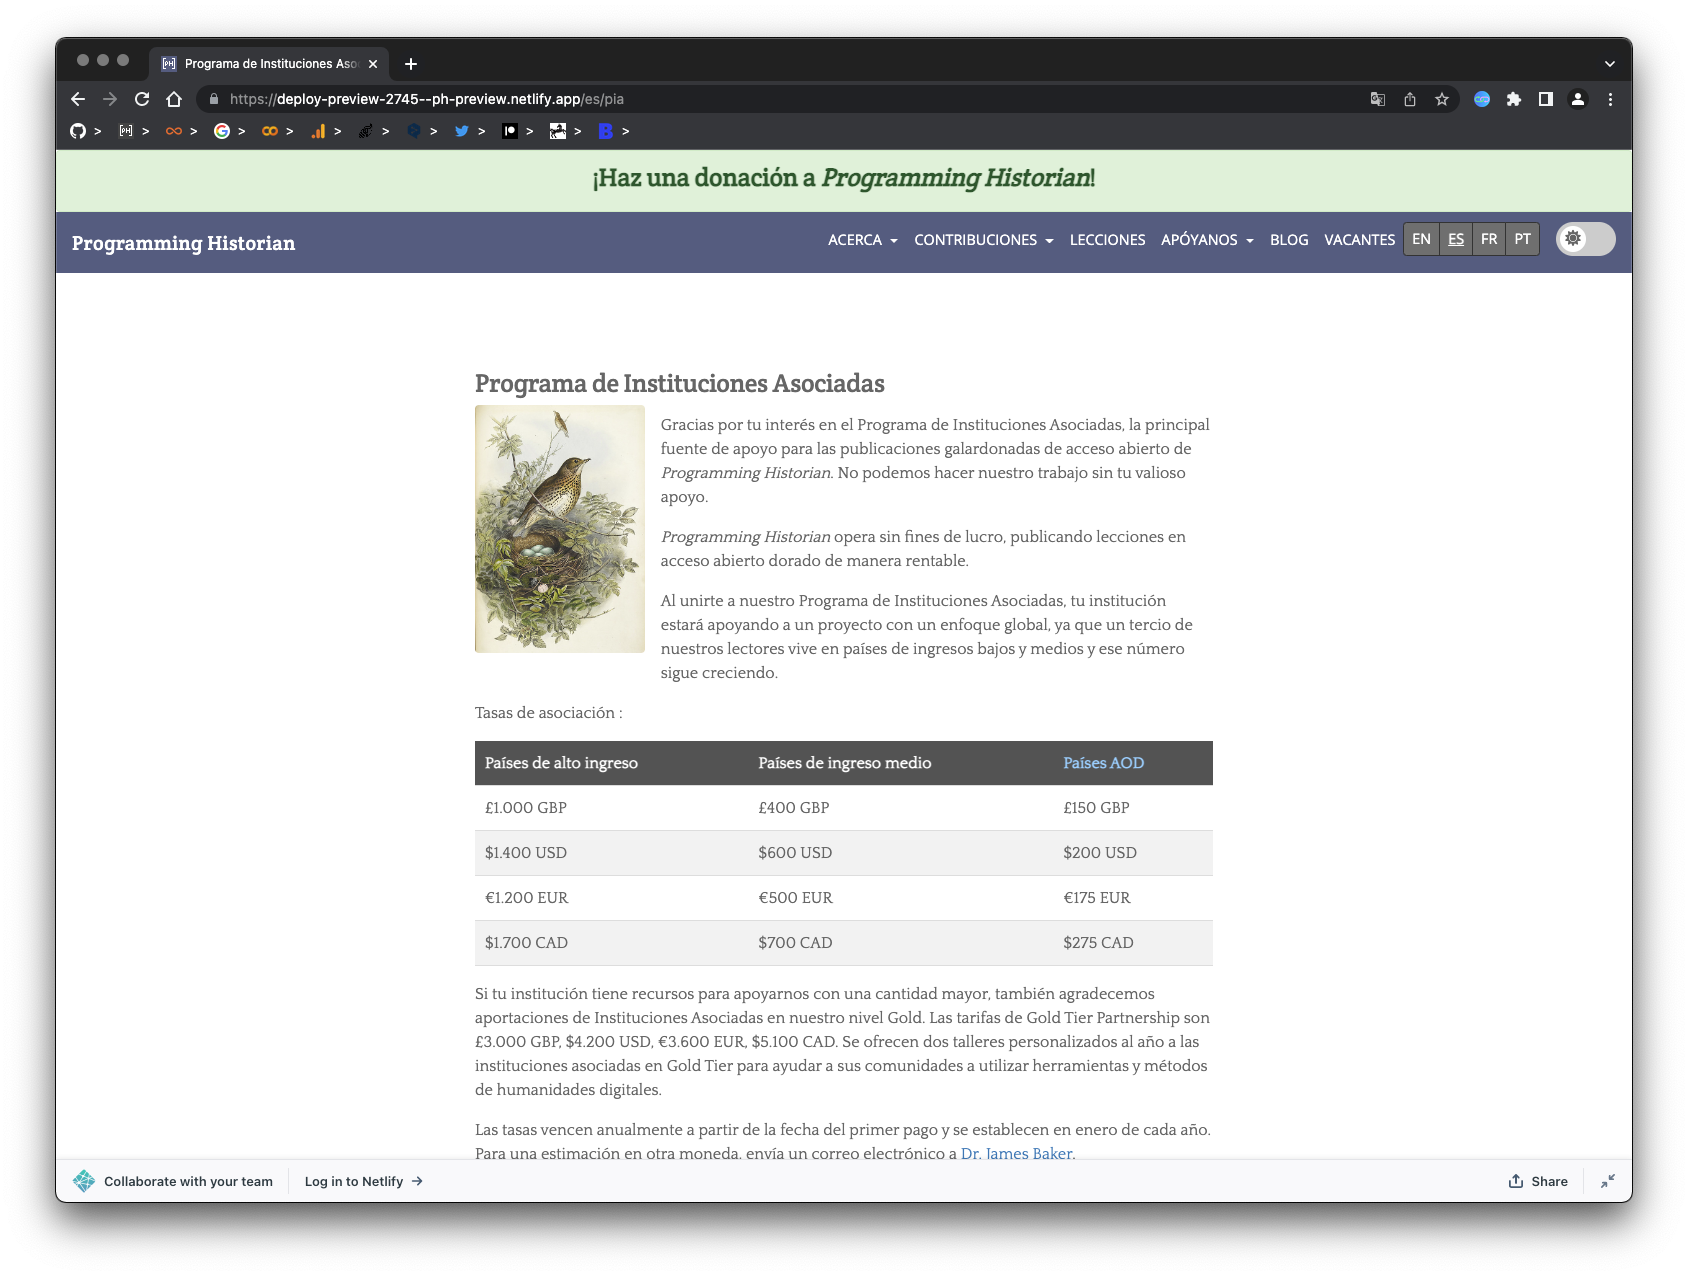Open the GitHub bookmark in the bookmarks bar
This screenshot has height=1276, width=1688.
(x=77, y=131)
